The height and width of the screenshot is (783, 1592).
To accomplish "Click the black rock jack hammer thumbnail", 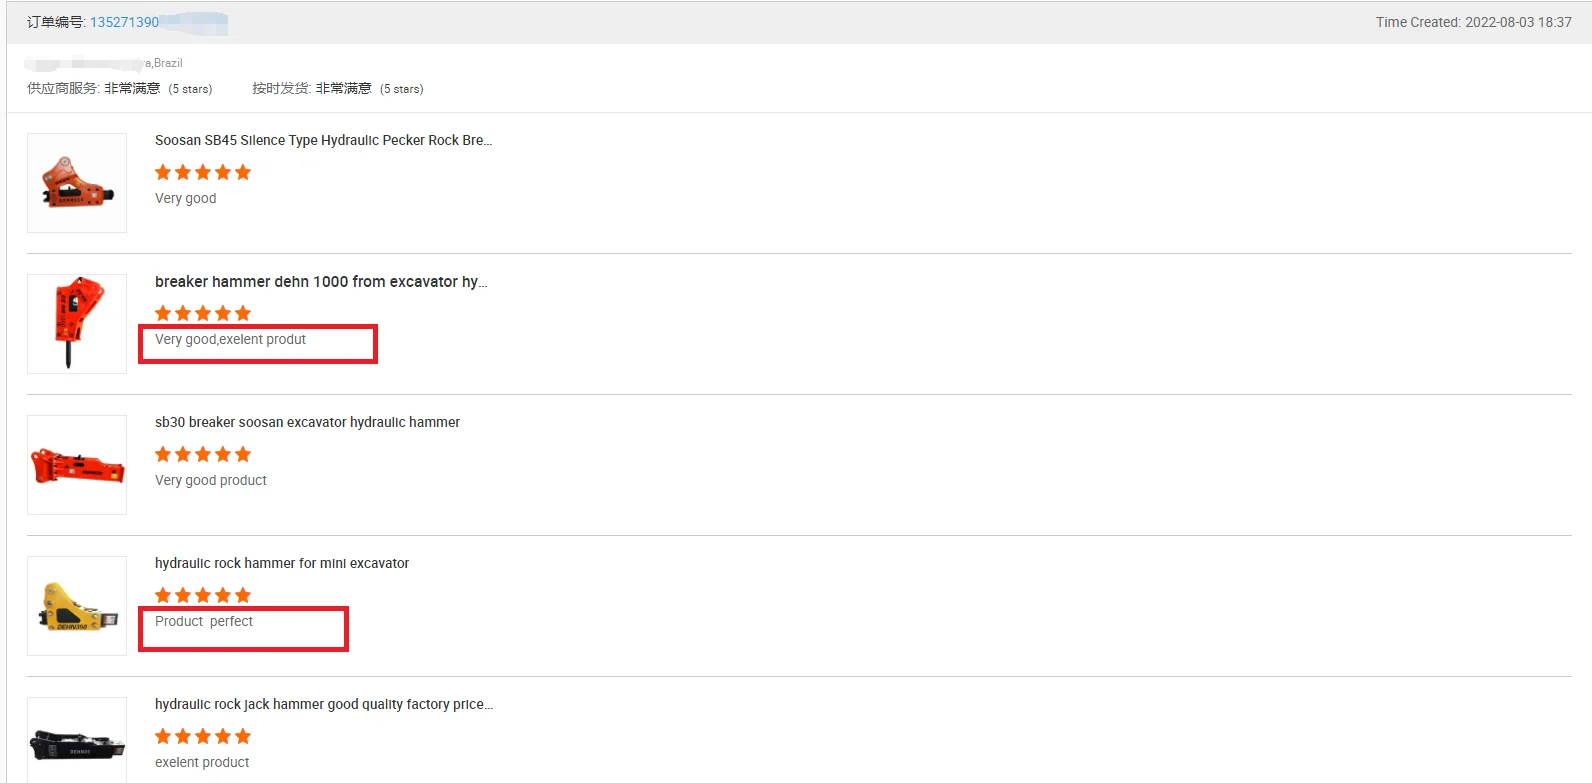I will (77, 741).
